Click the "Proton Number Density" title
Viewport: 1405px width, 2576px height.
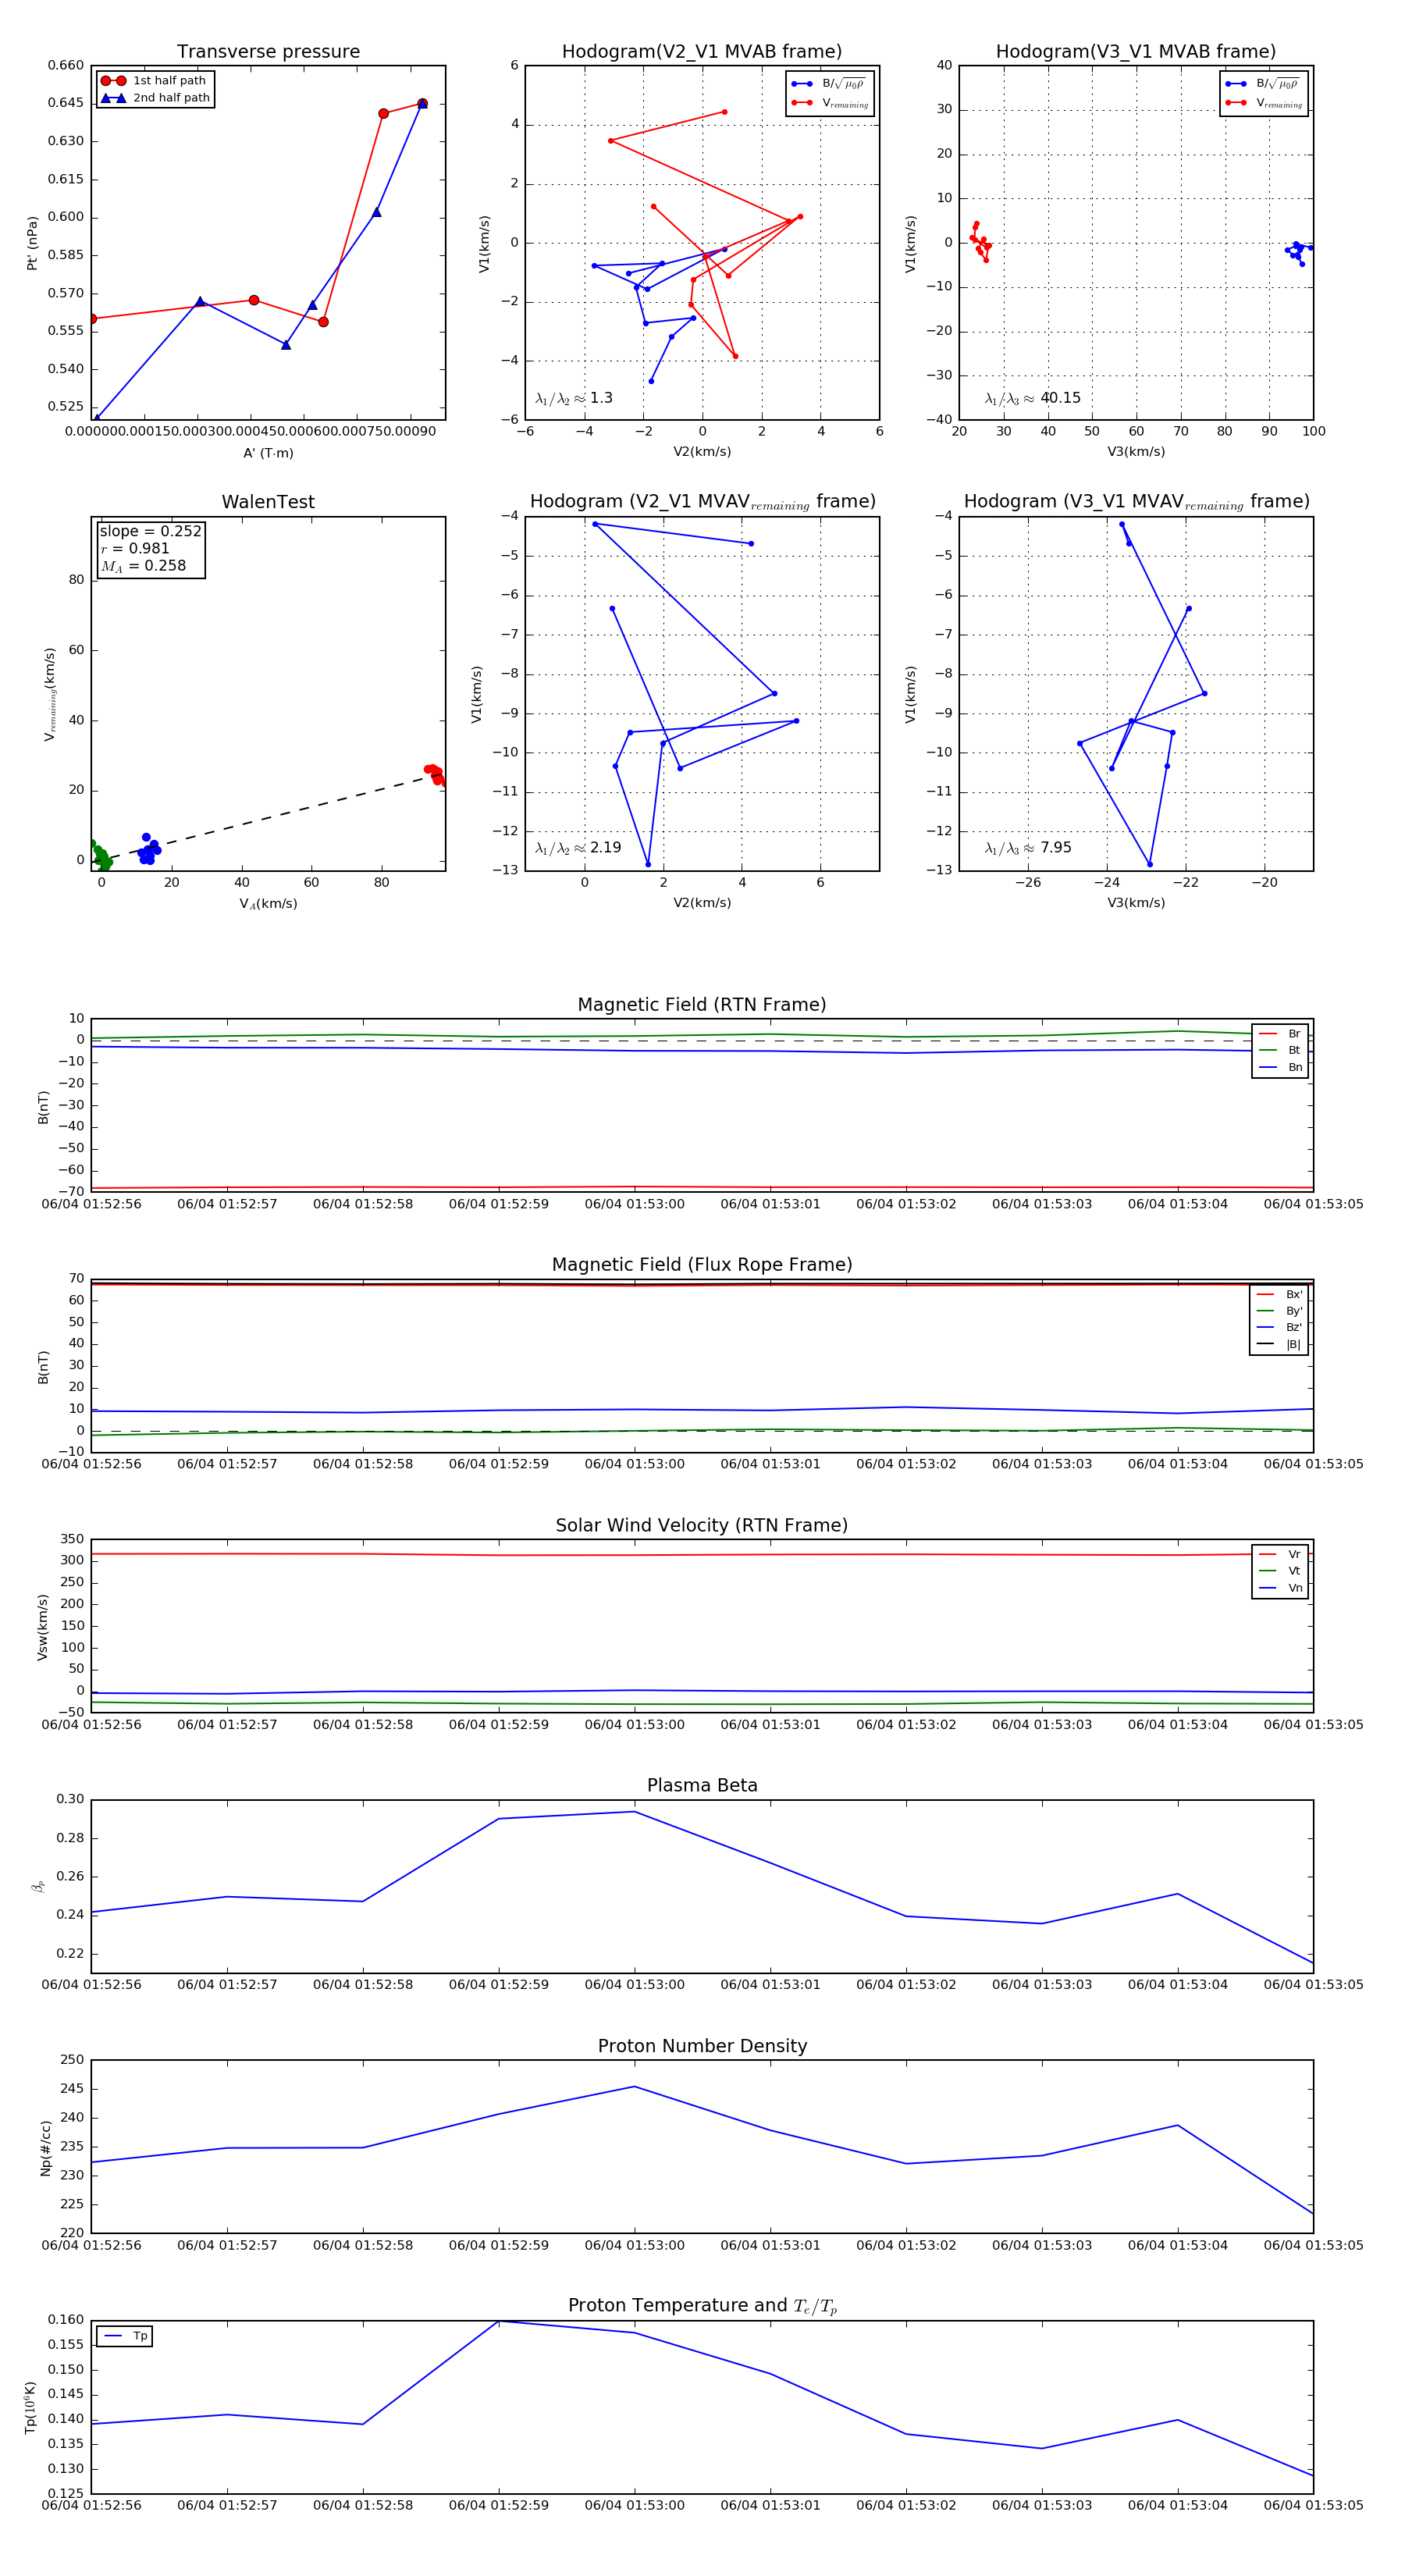[x=702, y=2046]
